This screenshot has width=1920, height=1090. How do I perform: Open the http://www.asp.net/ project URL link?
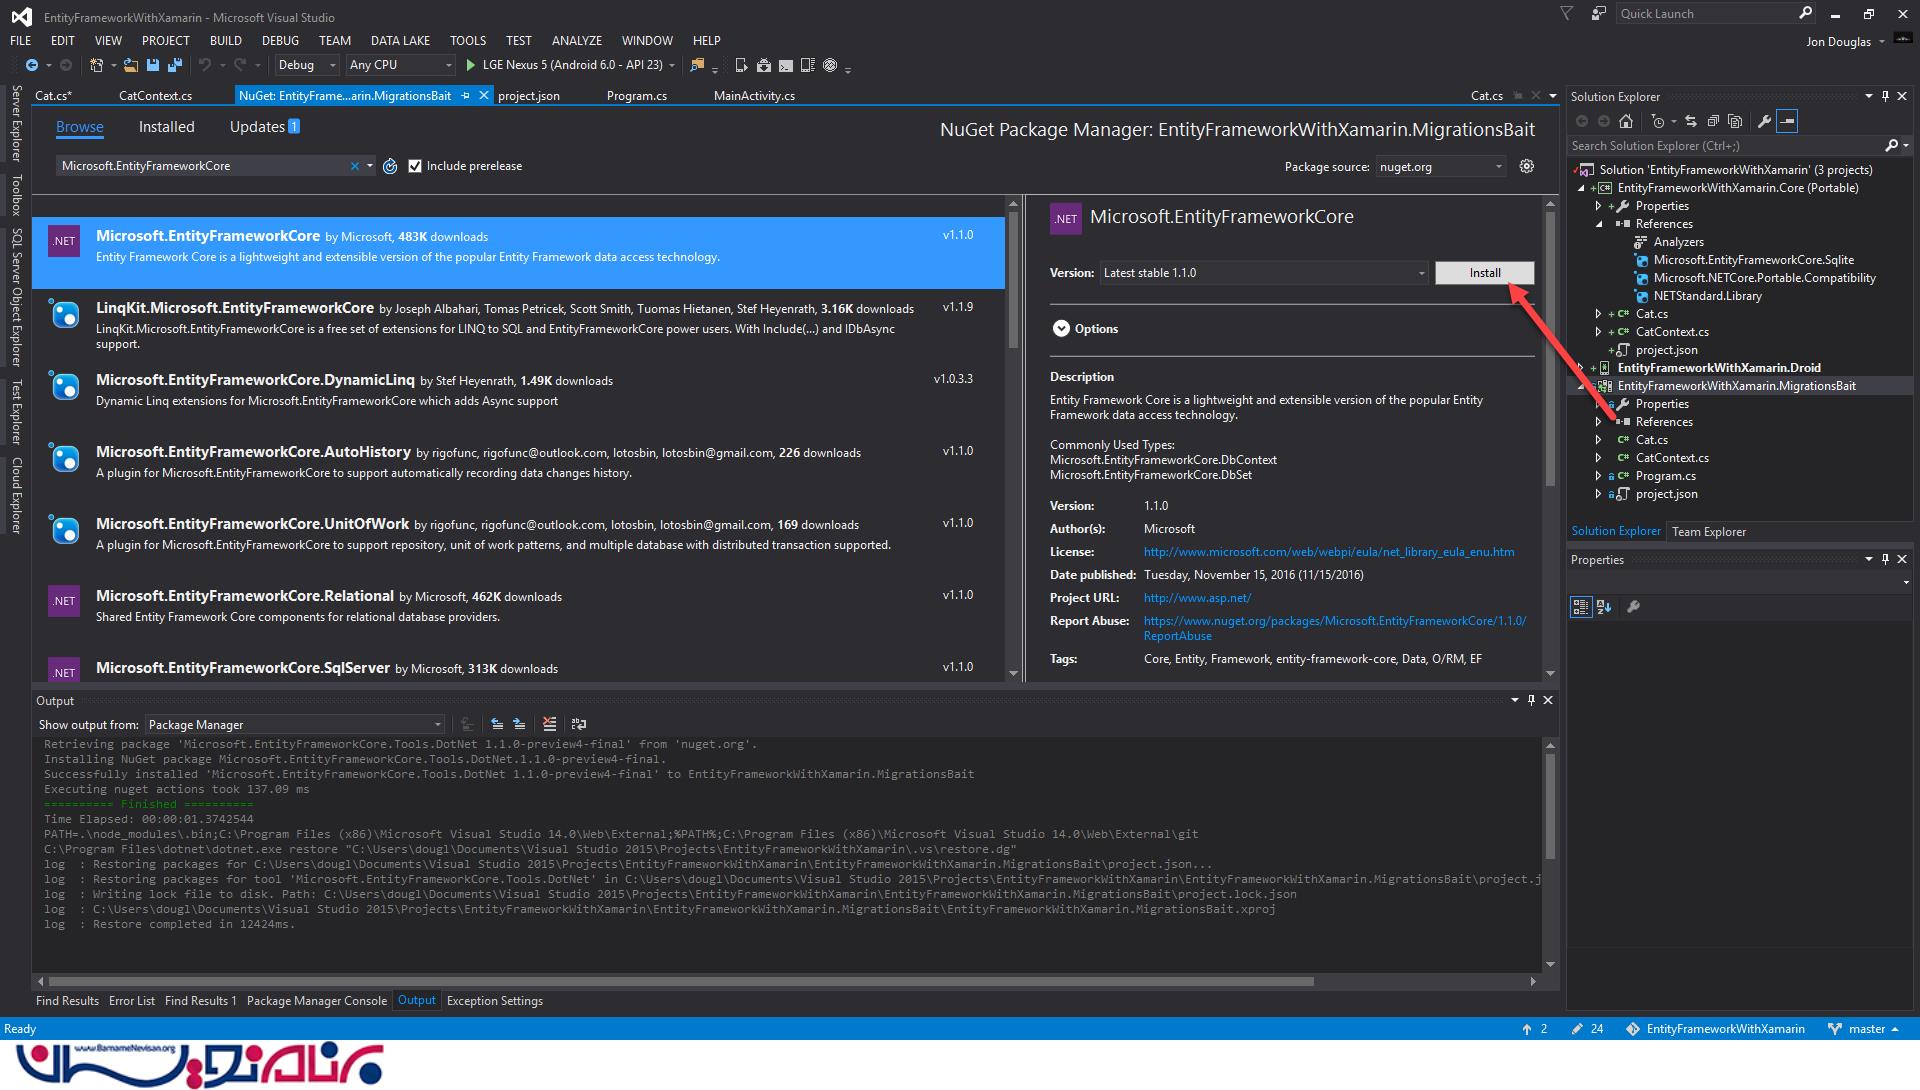pyautogui.click(x=1197, y=598)
